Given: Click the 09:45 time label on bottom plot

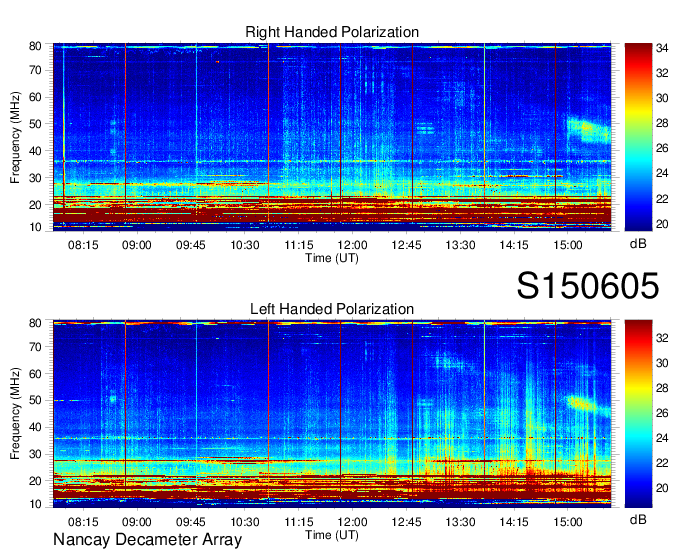Looking at the screenshot, I should pos(190,522).
